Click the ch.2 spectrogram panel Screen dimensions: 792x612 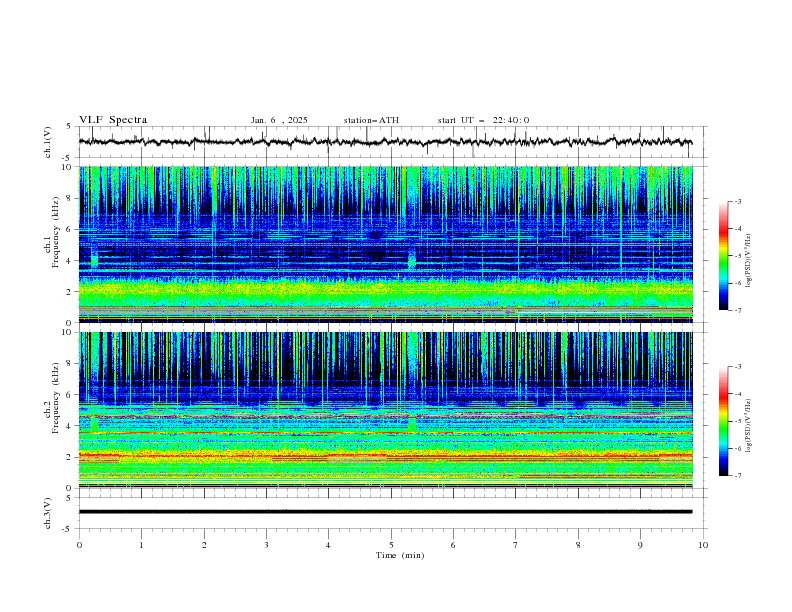385,410
